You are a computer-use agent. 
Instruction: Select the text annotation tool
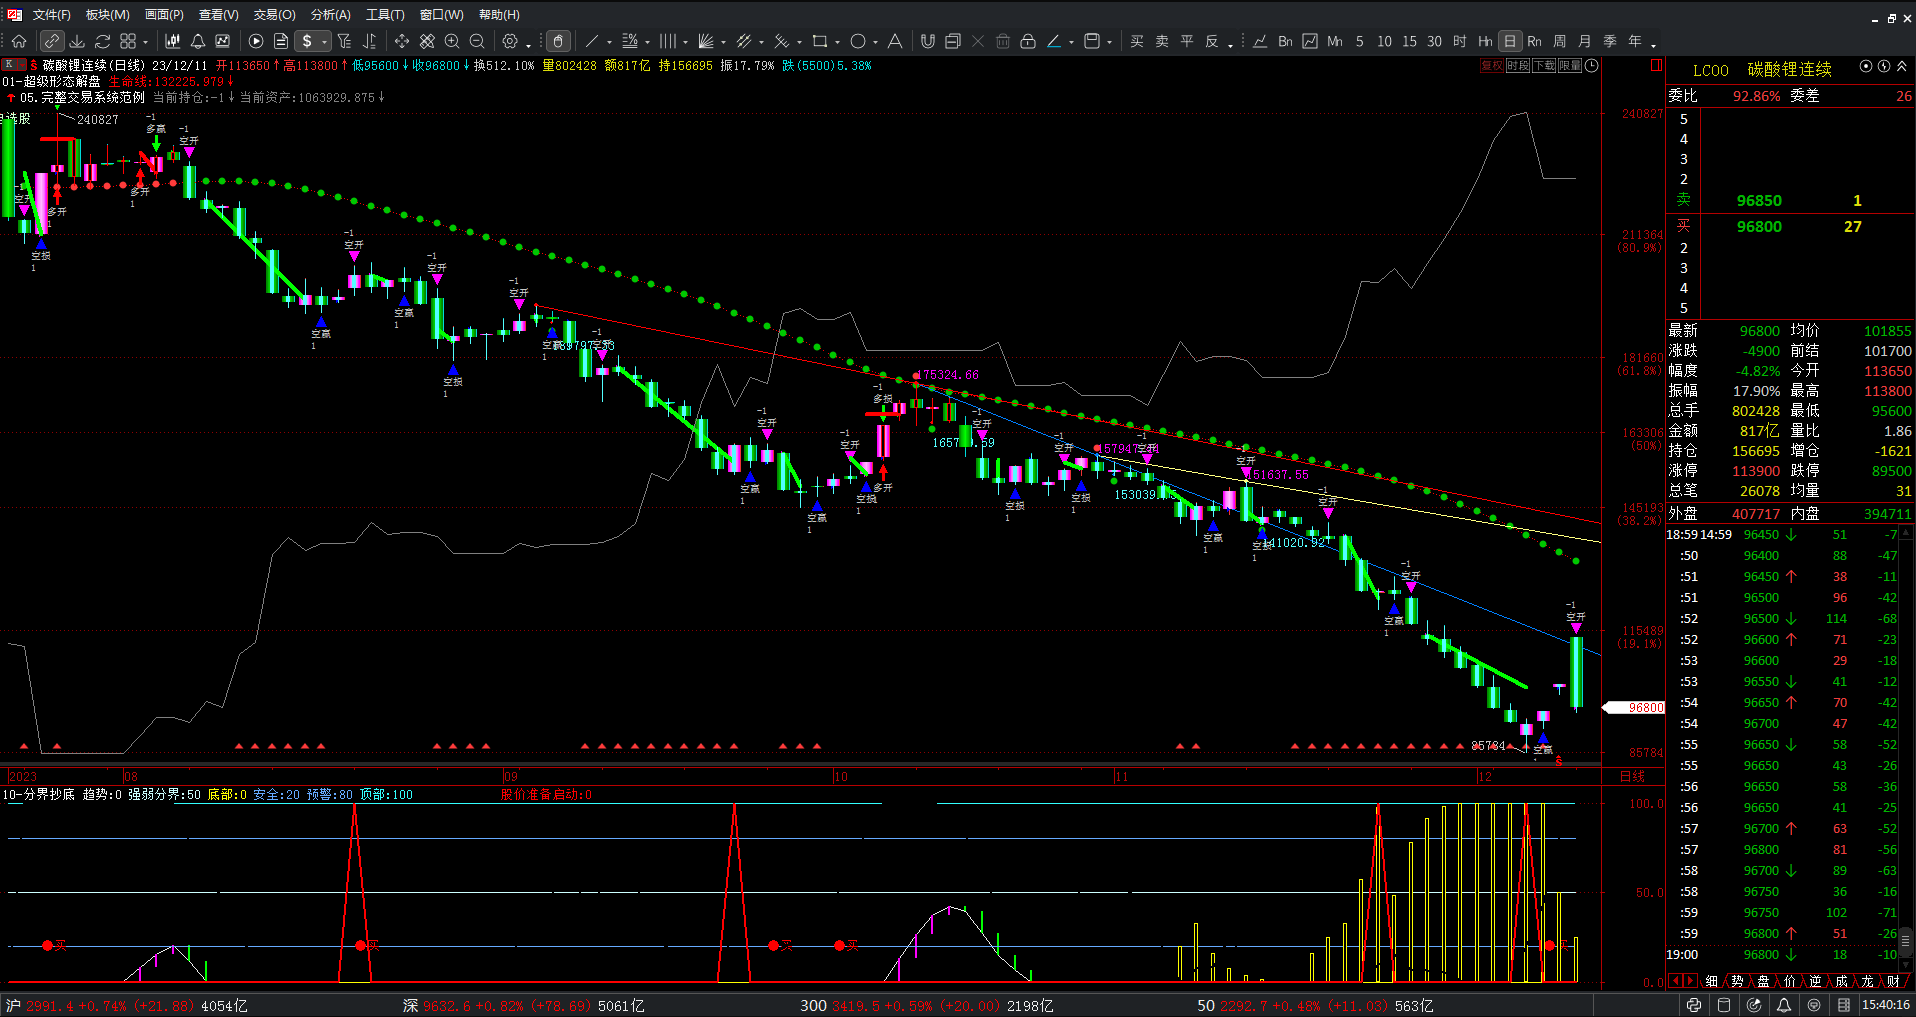pyautogui.click(x=895, y=41)
